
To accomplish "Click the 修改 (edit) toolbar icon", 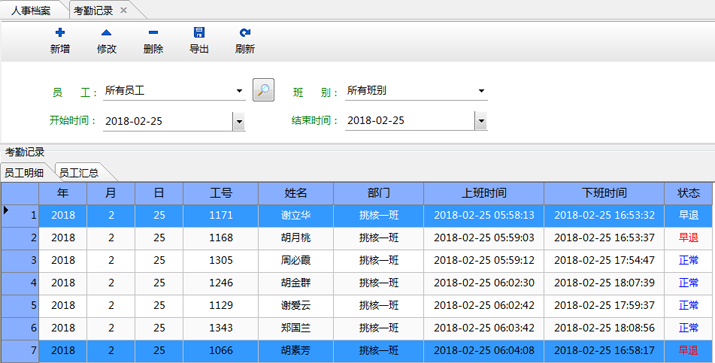I will [106, 32].
